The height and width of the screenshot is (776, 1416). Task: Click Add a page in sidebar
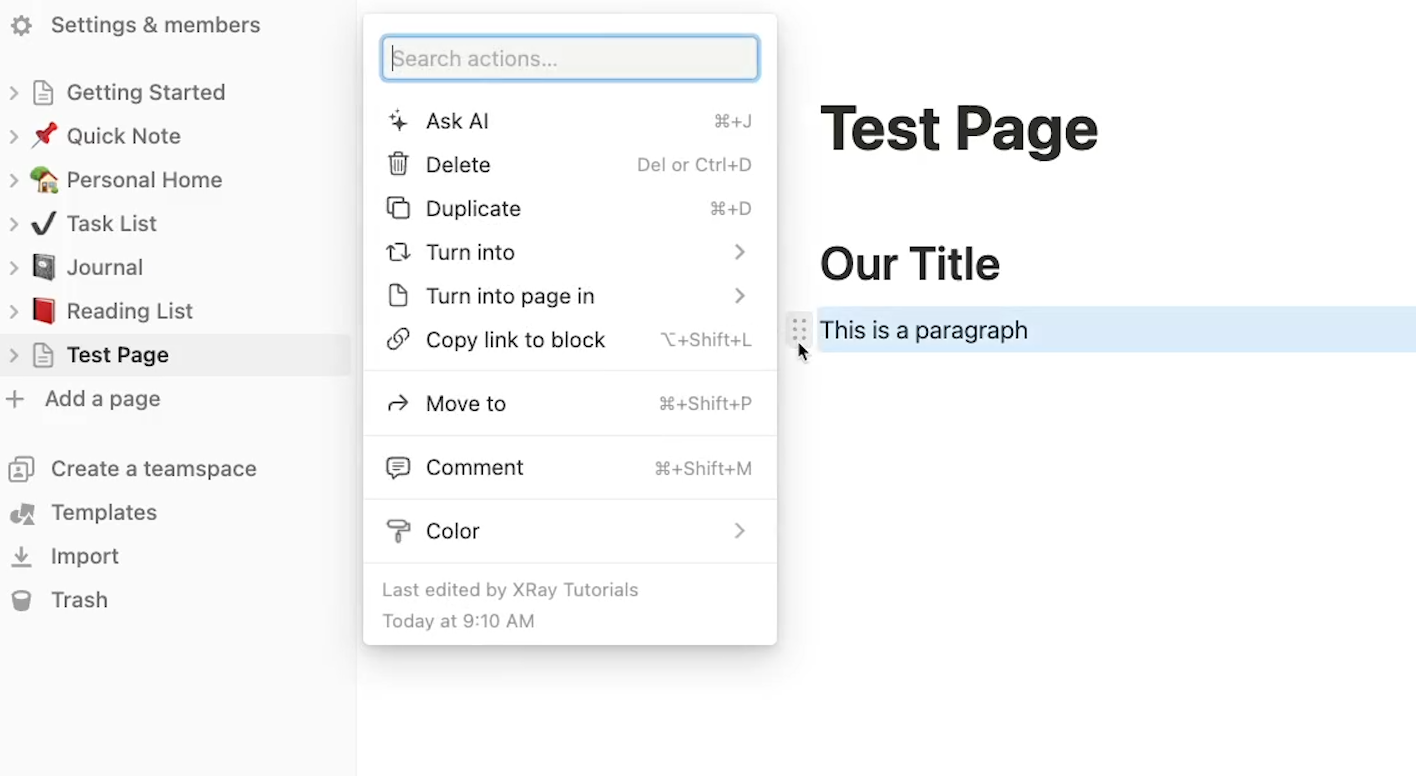(x=103, y=399)
